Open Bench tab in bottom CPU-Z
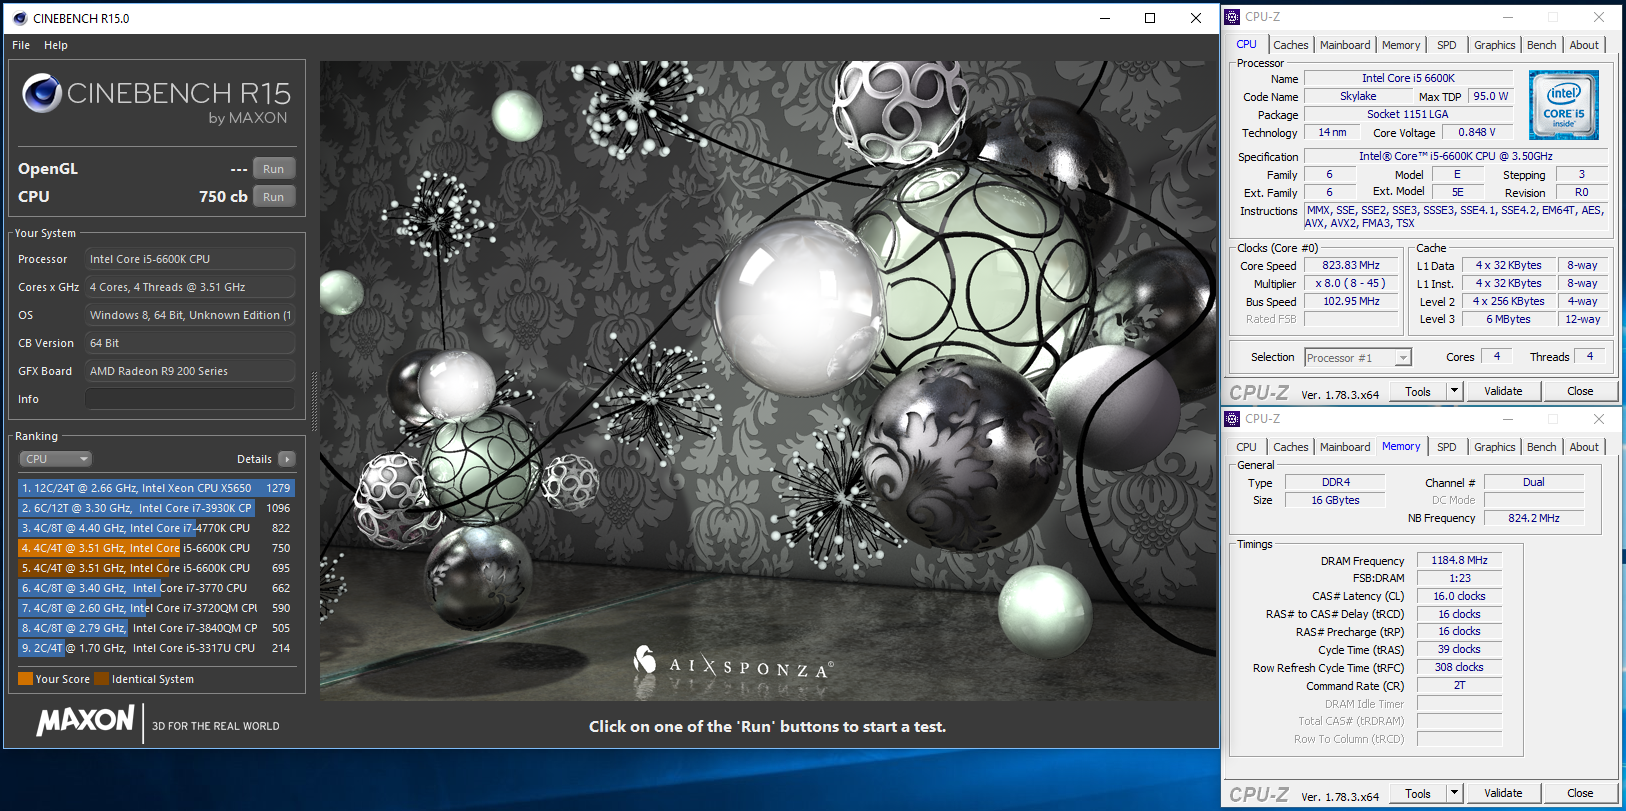The image size is (1626, 811). 1541,447
